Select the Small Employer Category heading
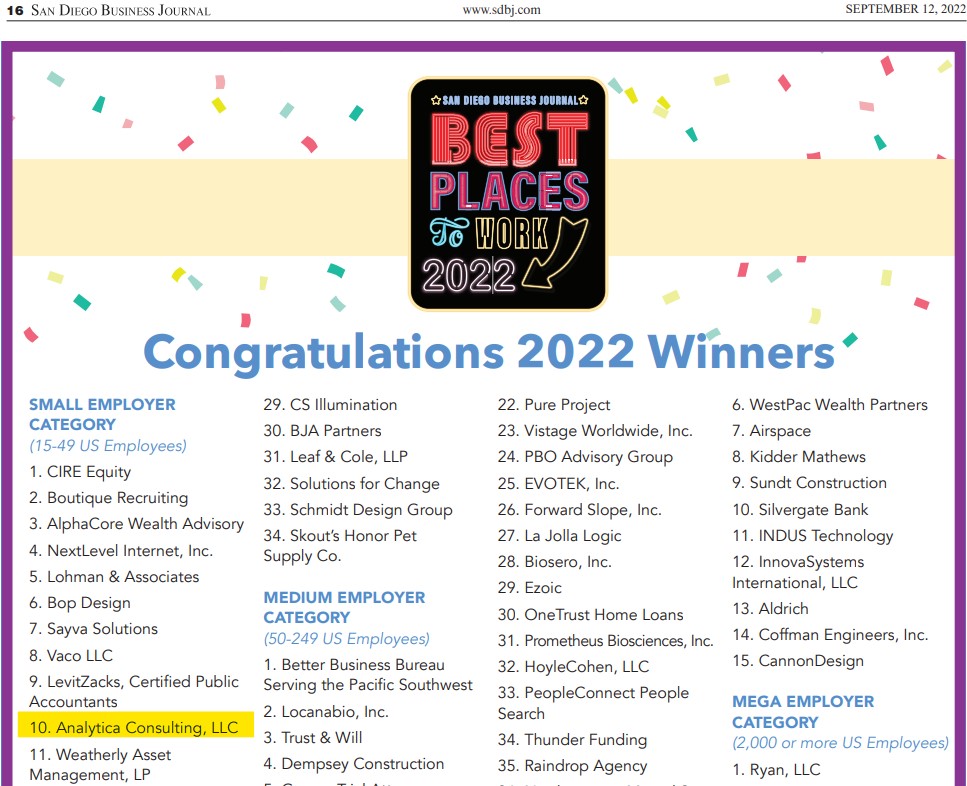Screen dimensions: 967x786 [102, 414]
